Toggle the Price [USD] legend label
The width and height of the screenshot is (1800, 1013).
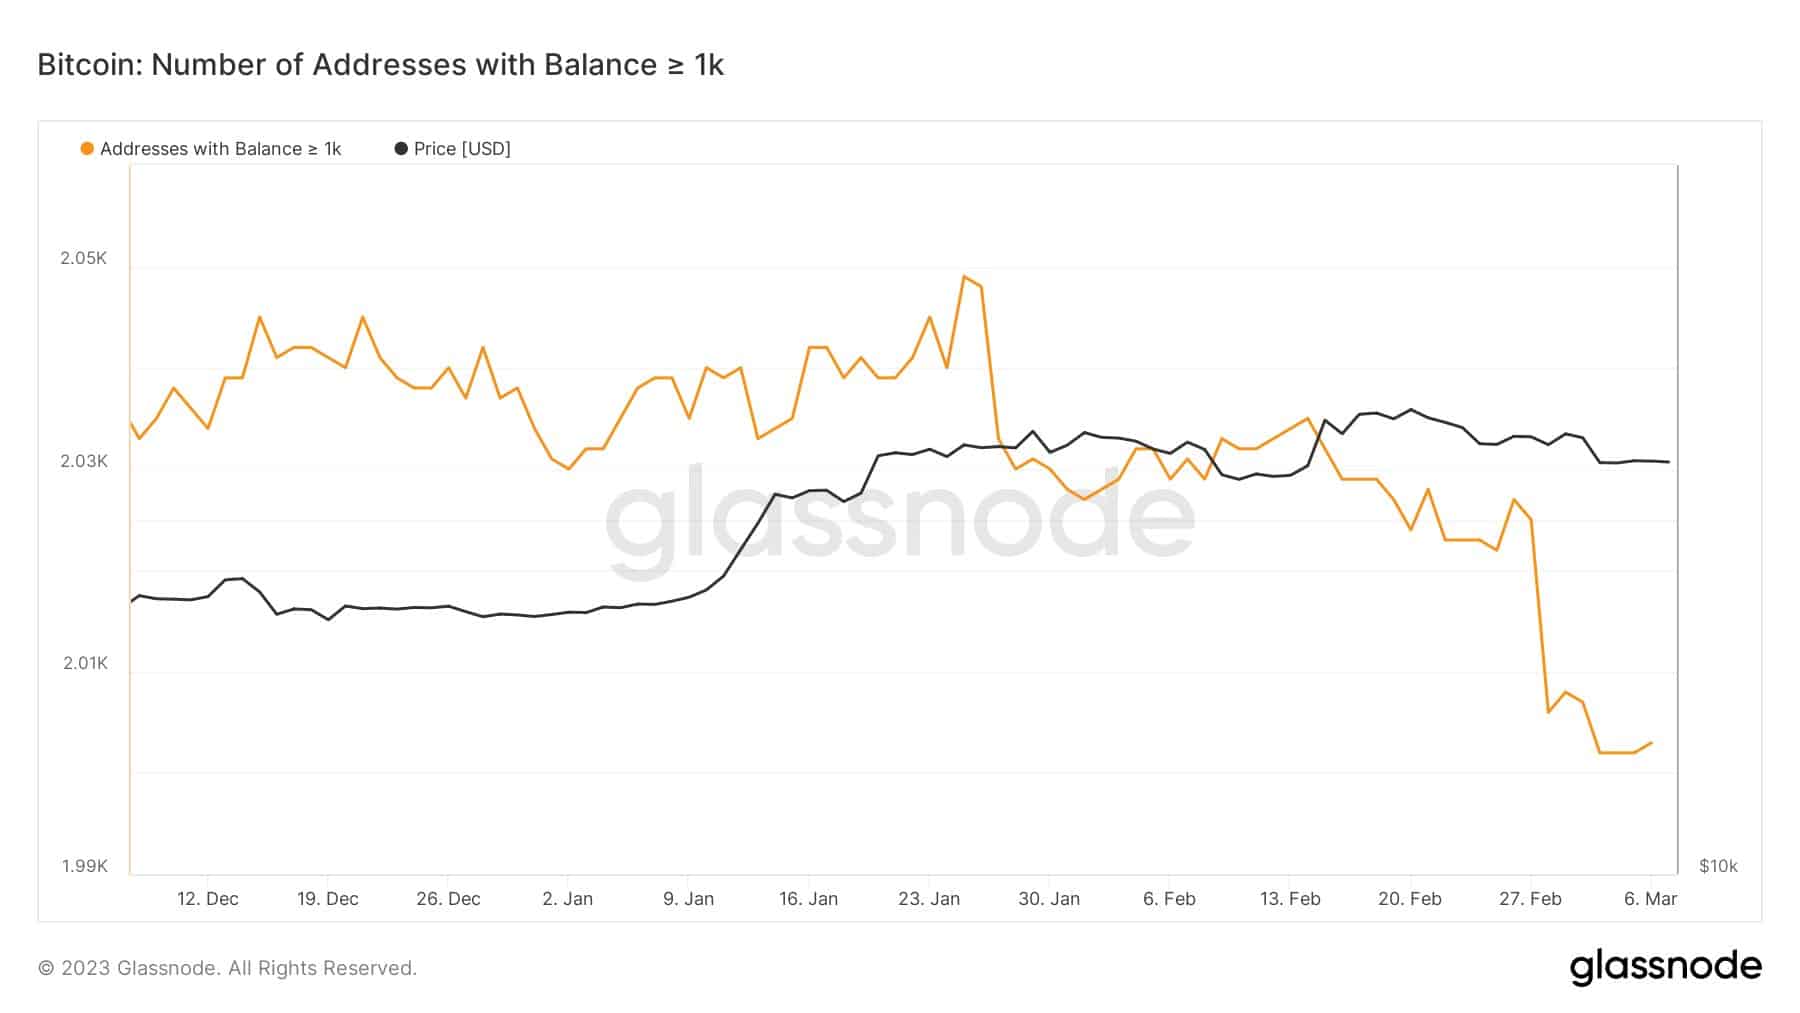click(462, 149)
